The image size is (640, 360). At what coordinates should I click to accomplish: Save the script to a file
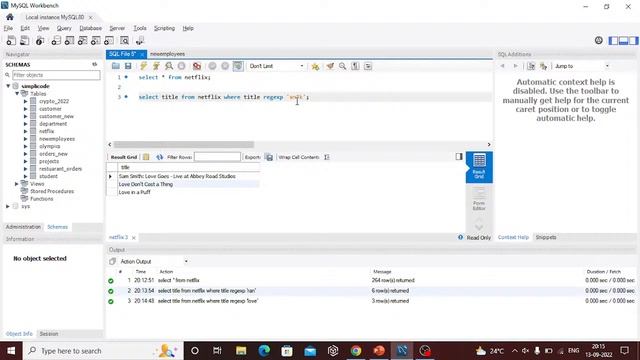pos(128,66)
